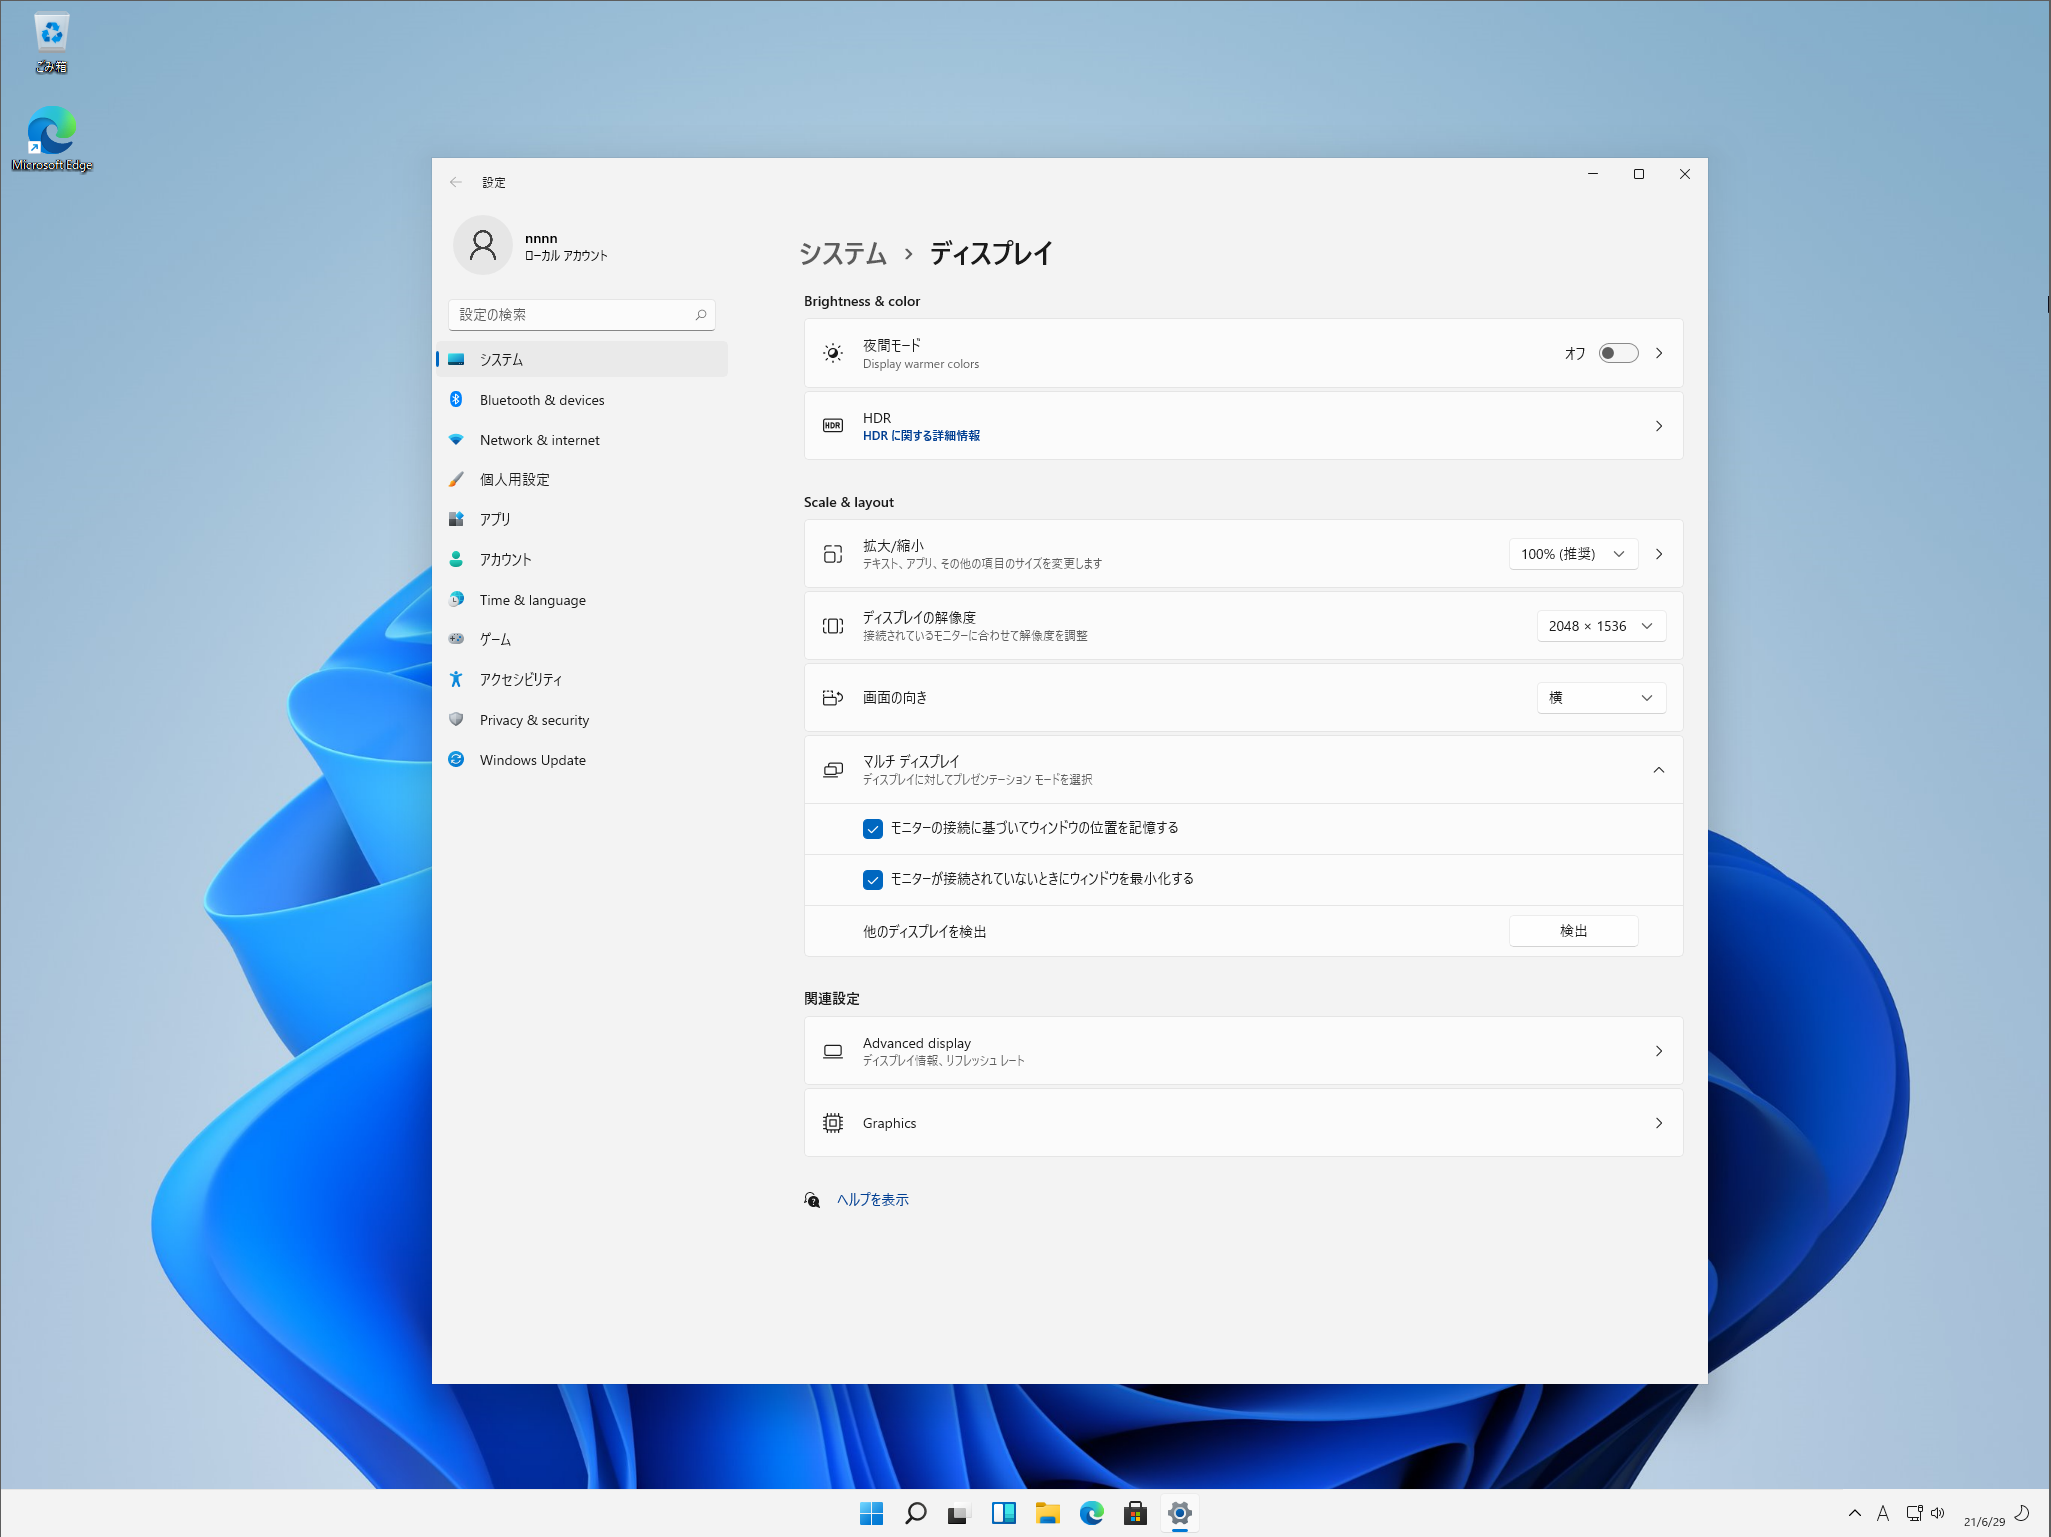Click the scale (拡大/縮小) row icon

[x=833, y=554]
